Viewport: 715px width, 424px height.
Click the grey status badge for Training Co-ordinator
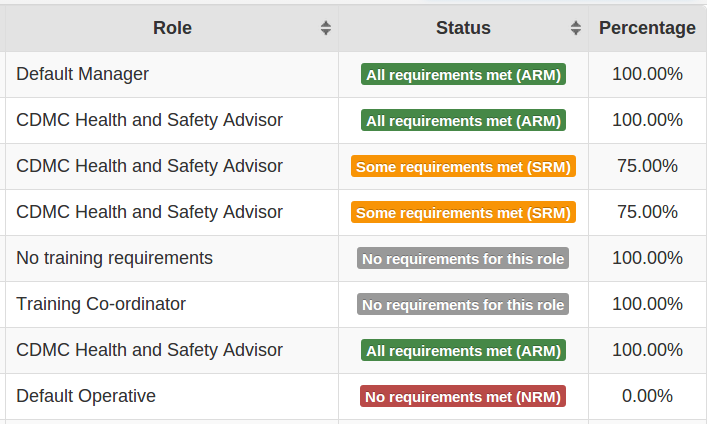click(x=463, y=305)
